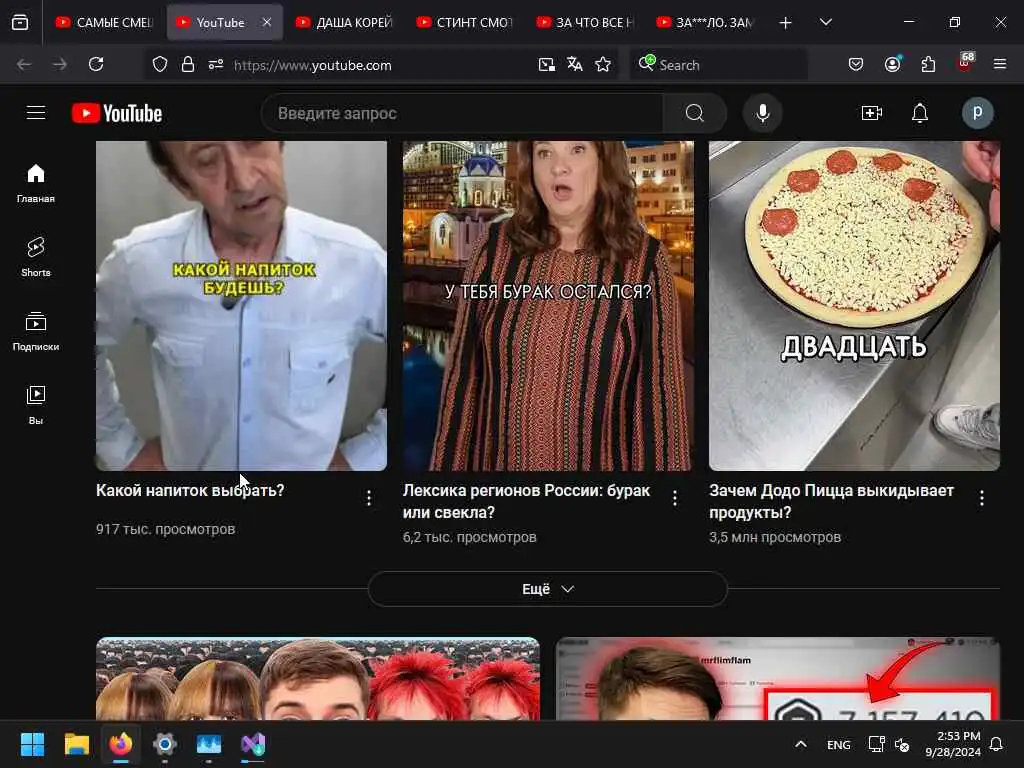Open File Explorer from the taskbar
This screenshot has height=768, width=1024.
point(76,744)
